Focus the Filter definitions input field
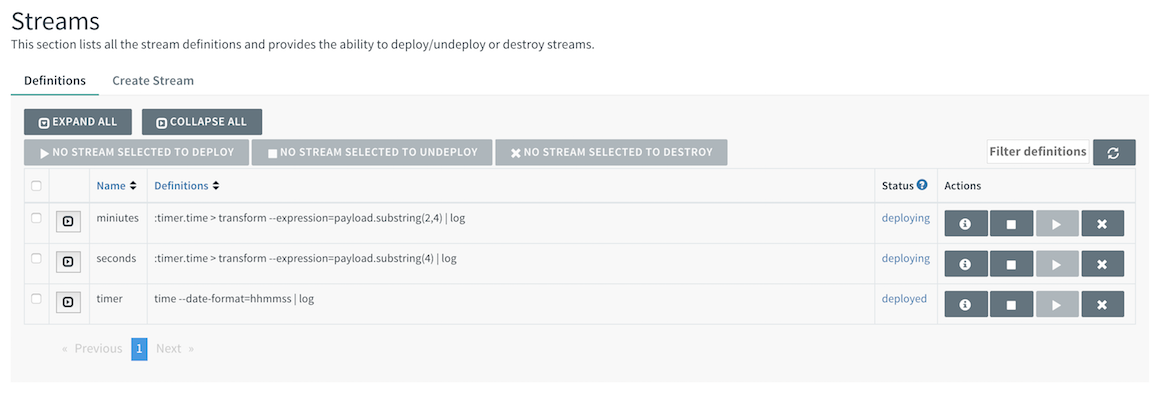This screenshot has width=1159, height=393. tap(1038, 151)
